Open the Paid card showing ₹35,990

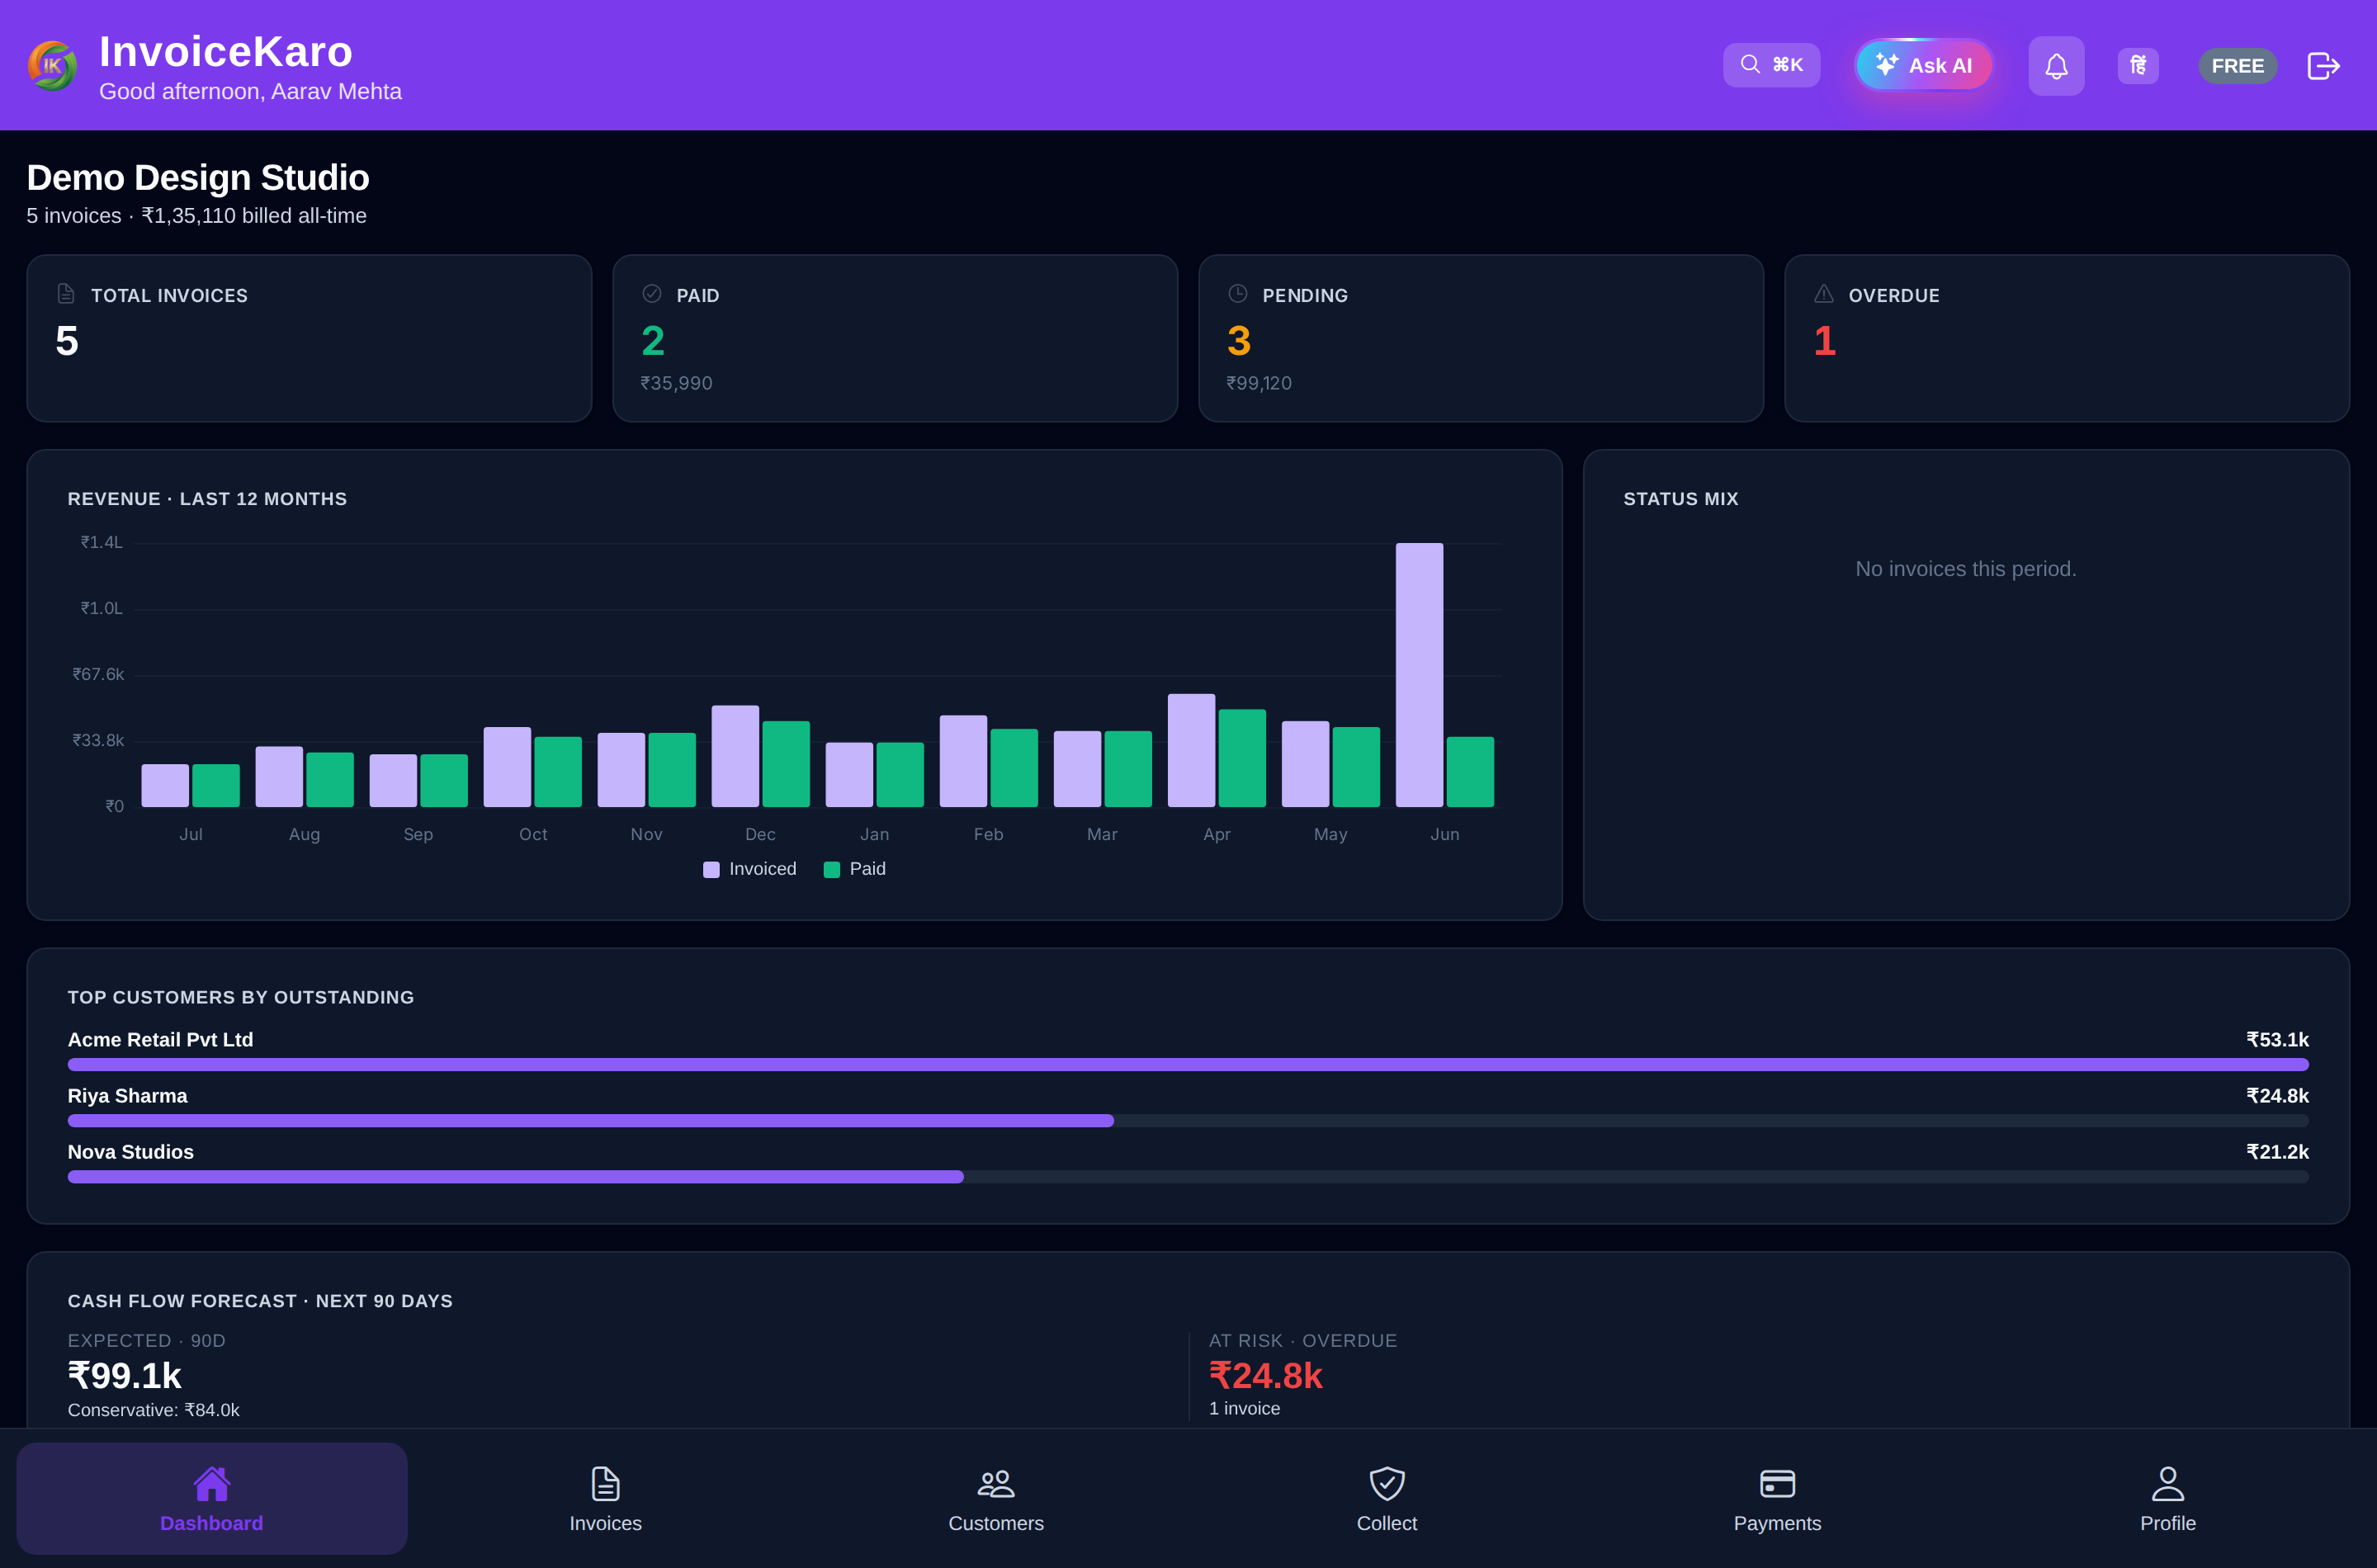[895, 338]
